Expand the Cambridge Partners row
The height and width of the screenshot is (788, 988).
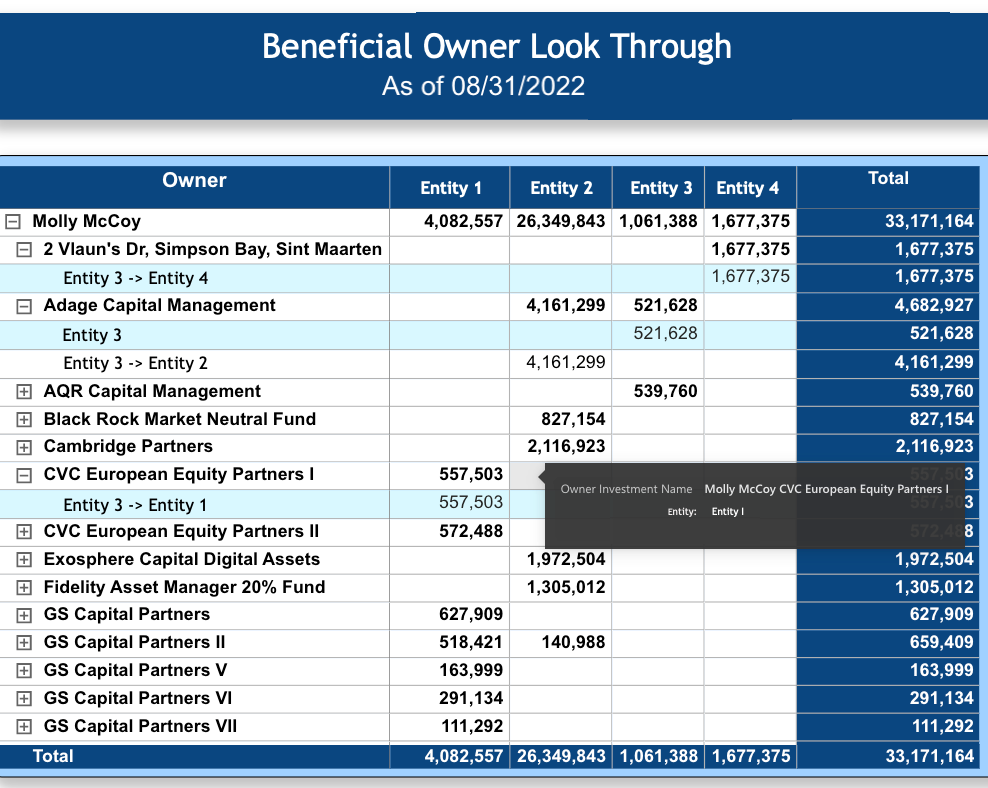(x=24, y=447)
